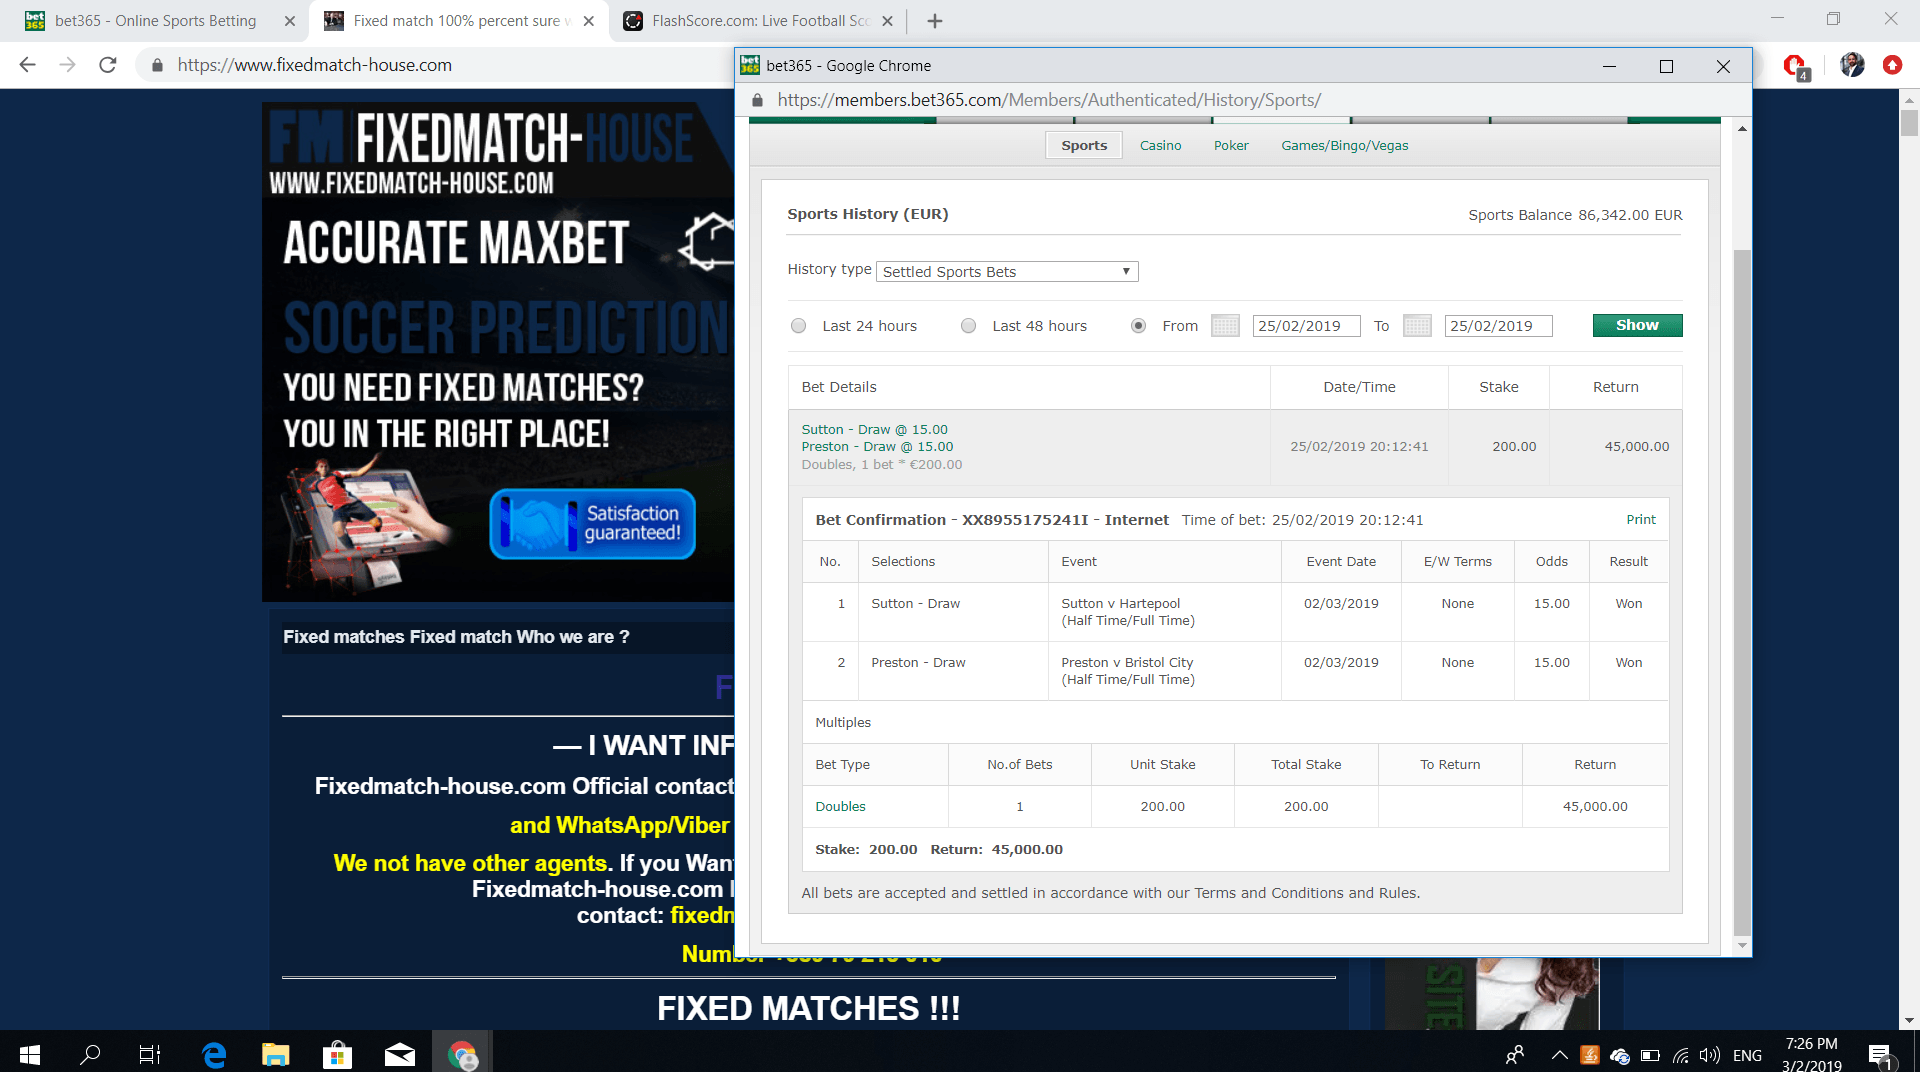This screenshot has width=1920, height=1072.
Task: Select the Last 24 hours radio button
Action: click(x=798, y=326)
